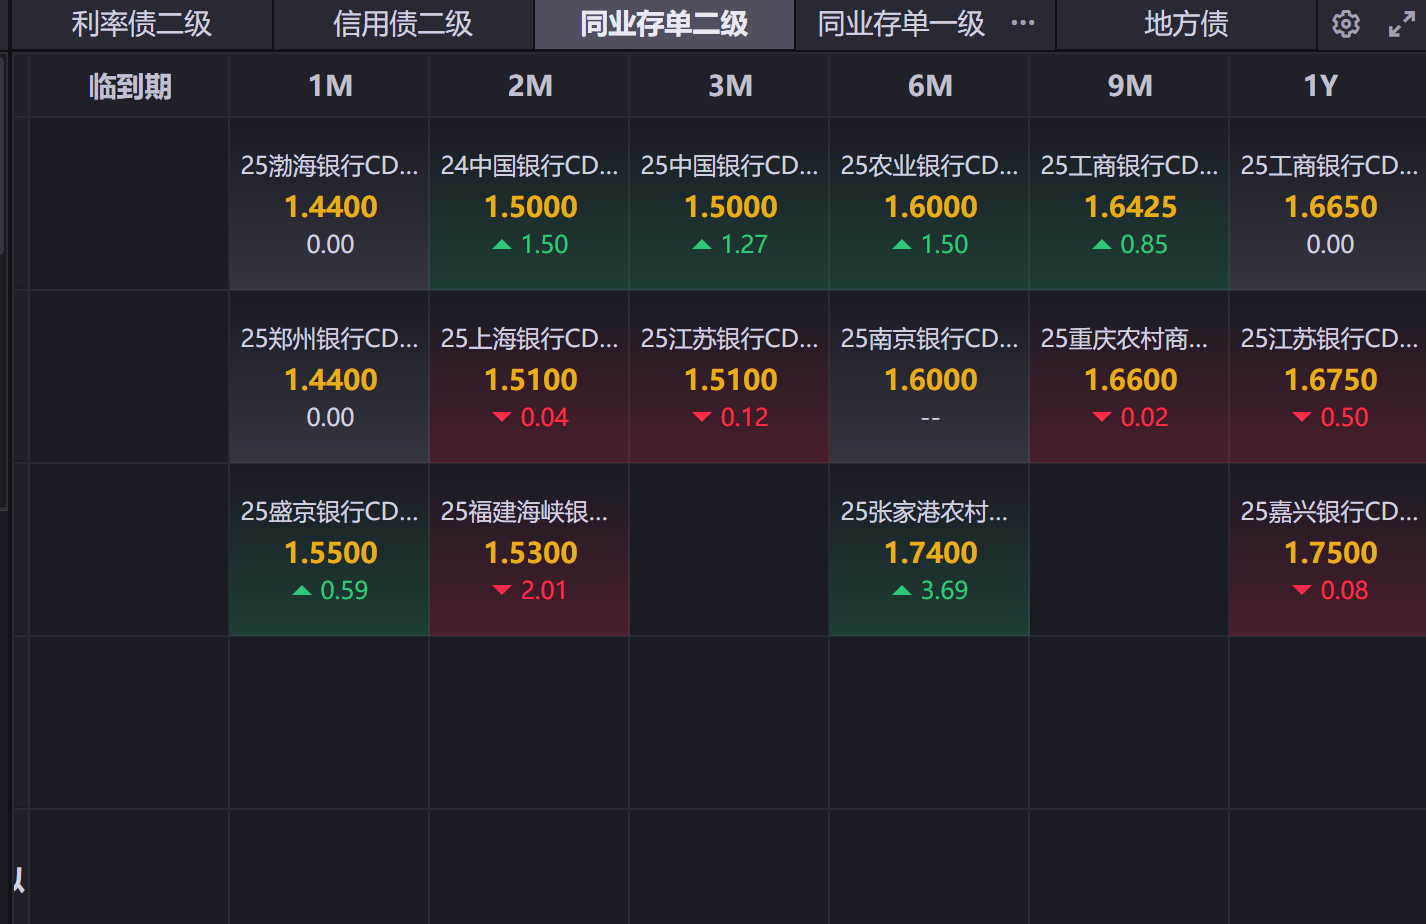Open the settings gear icon
This screenshot has height=924, width=1426.
pyautogui.click(x=1346, y=24)
